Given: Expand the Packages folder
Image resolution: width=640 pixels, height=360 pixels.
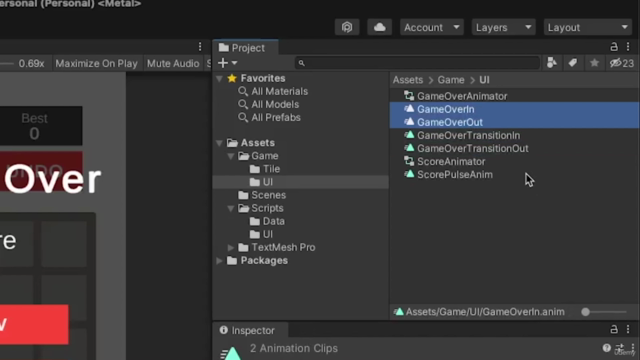Looking at the screenshot, I should coord(220,260).
